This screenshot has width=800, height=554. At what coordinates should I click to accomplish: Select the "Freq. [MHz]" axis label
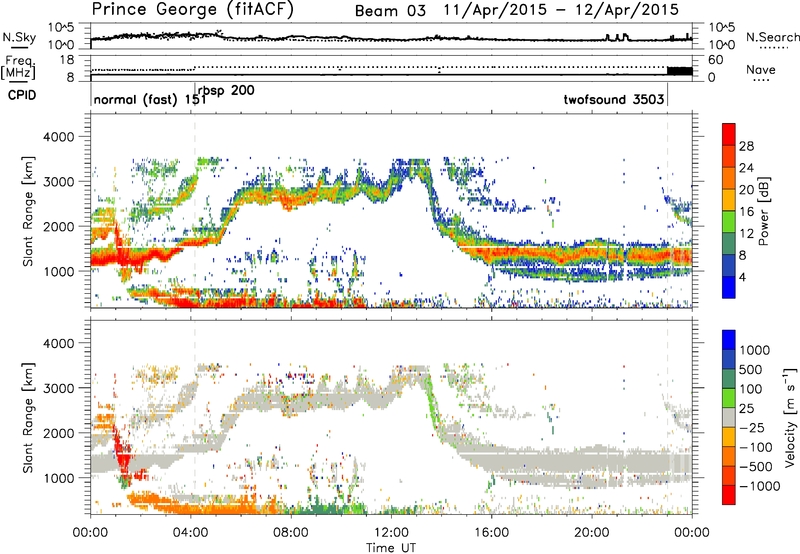18,68
